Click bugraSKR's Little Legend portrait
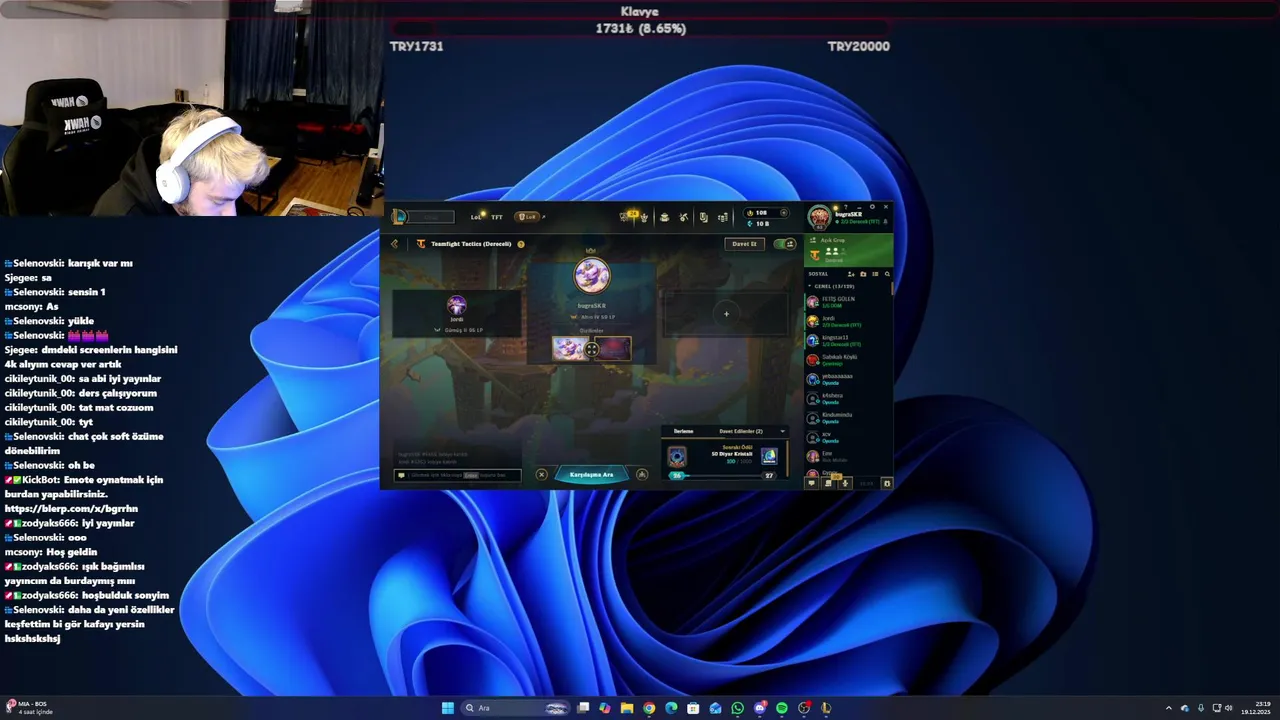 (591, 276)
